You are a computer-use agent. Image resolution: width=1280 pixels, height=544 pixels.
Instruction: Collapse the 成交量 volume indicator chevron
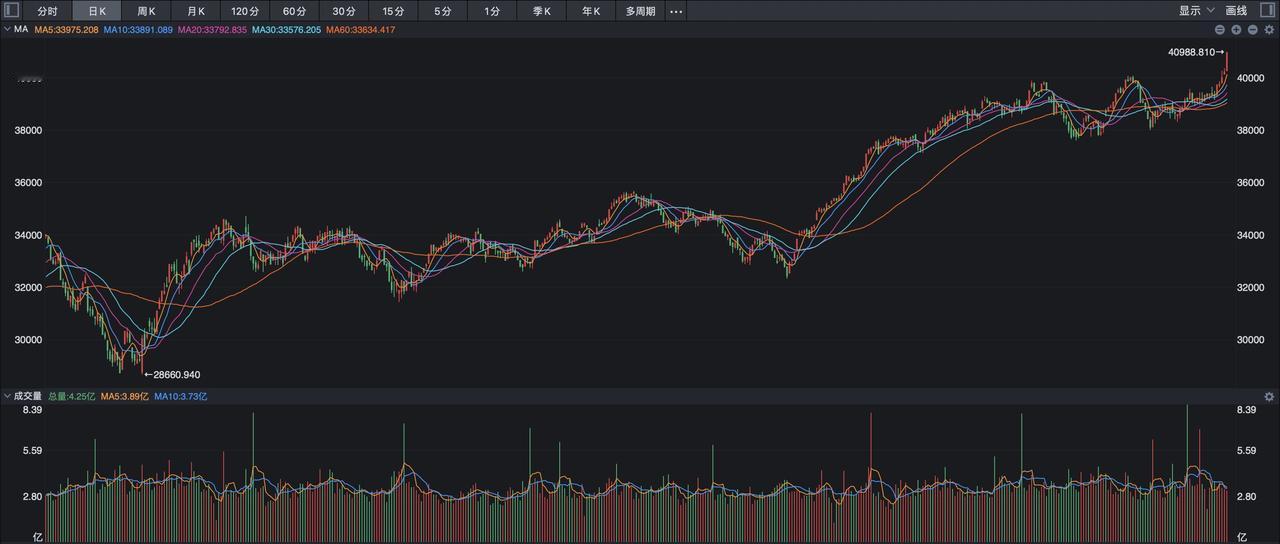7,397
